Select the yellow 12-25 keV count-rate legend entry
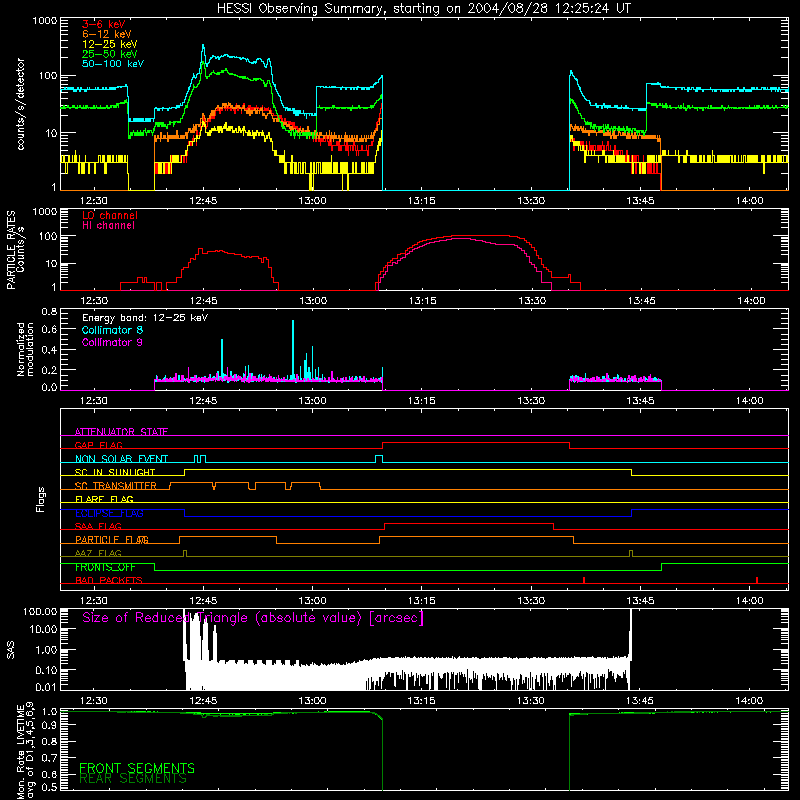The width and height of the screenshot is (800, 800). pyautogui.click(x=110, y=44)
